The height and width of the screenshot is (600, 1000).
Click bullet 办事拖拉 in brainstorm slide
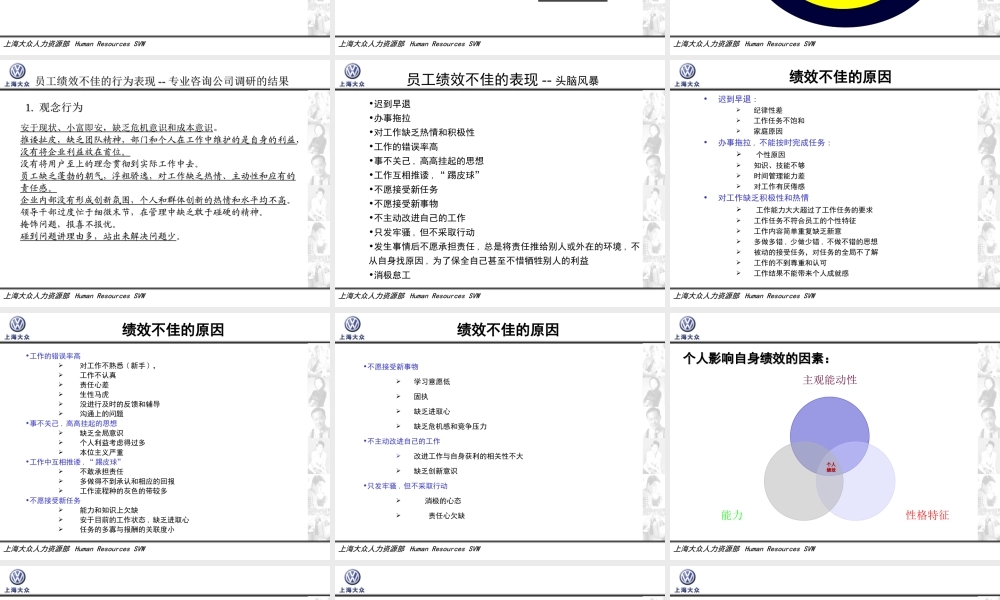(390, 118)
